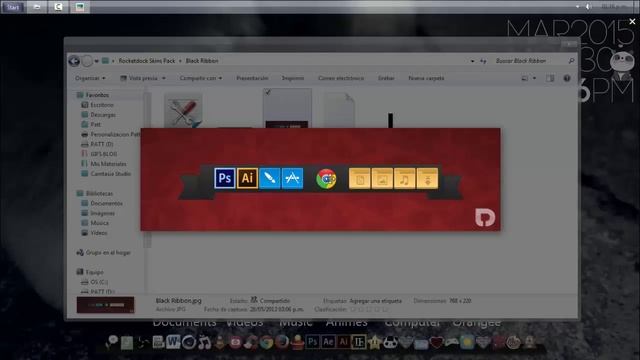Open Photoshop from the bottom dock
This screenshot has height=360, width=640.
[x=313, y=342]
